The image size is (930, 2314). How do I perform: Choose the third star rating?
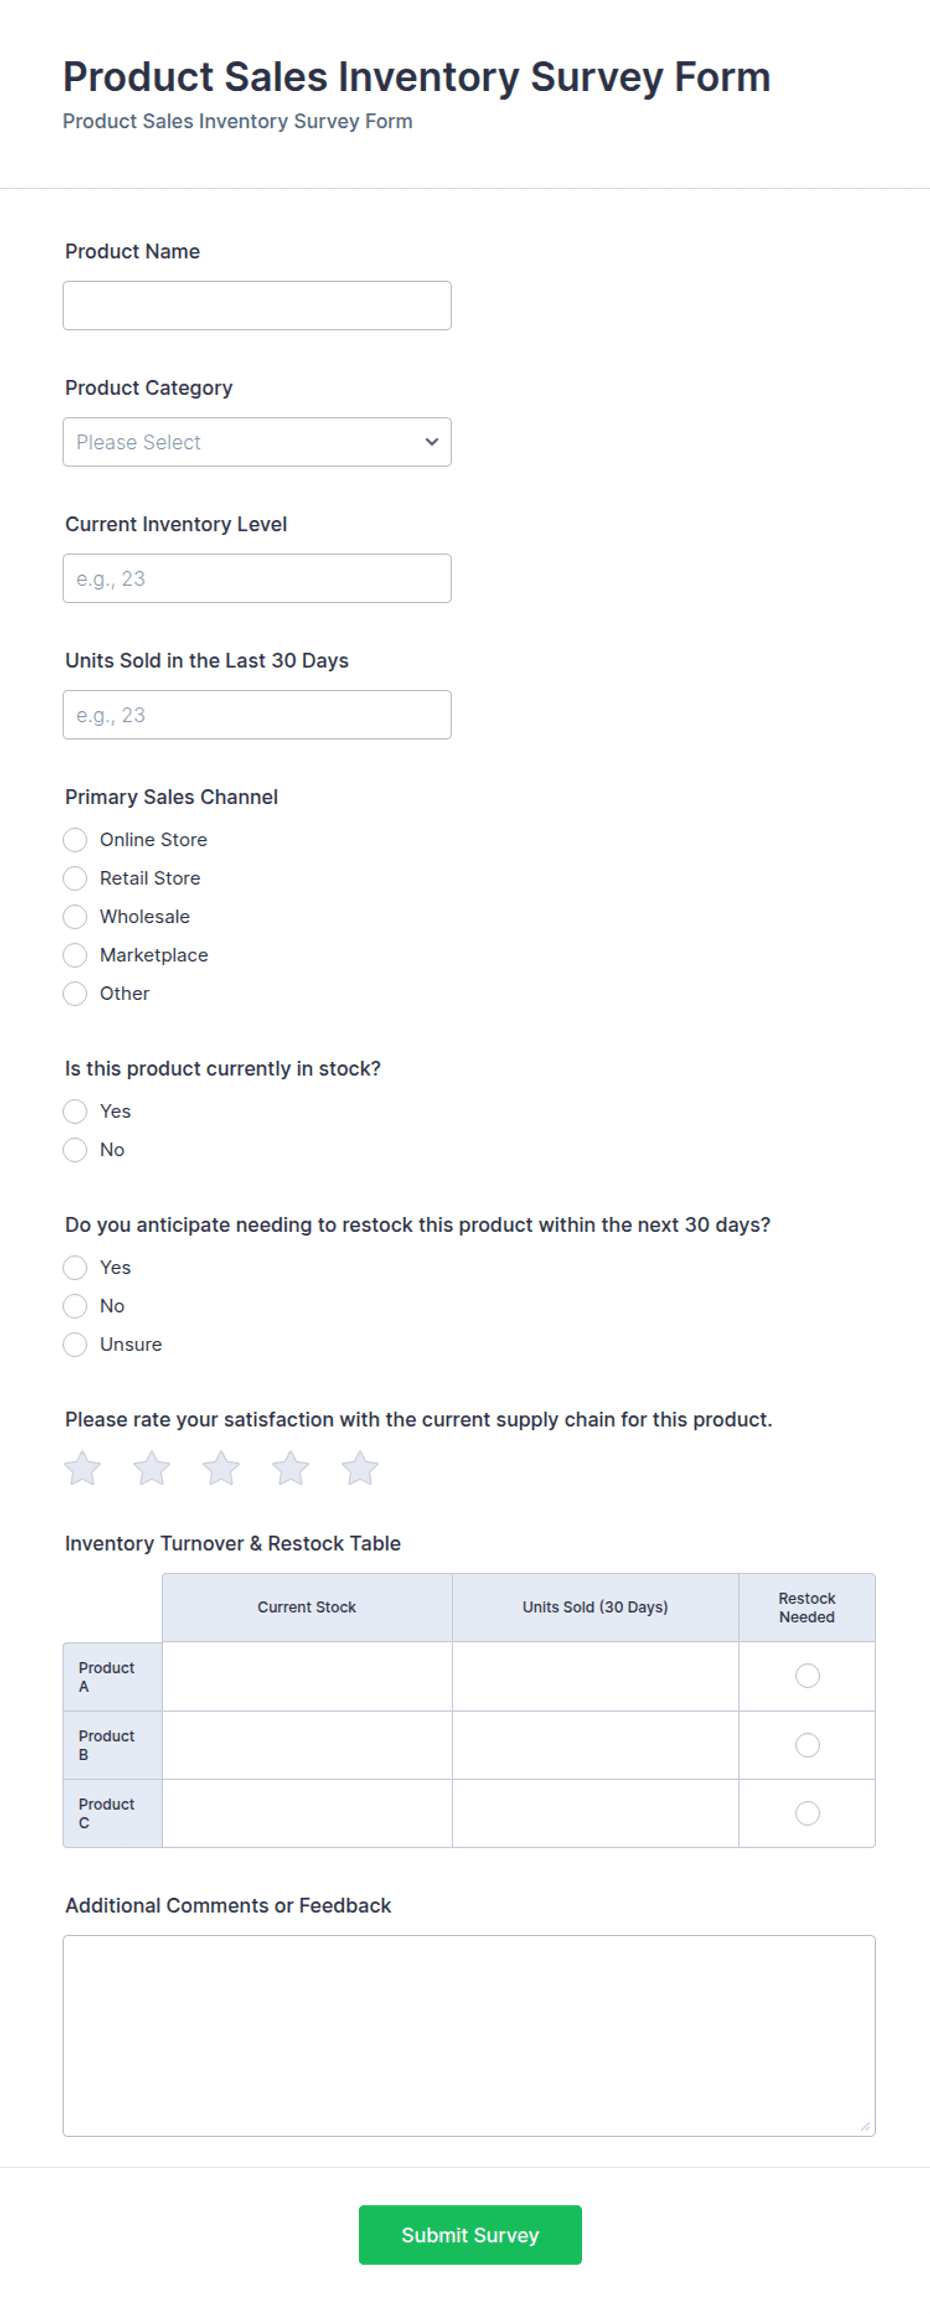click(x=221, y=1468)
